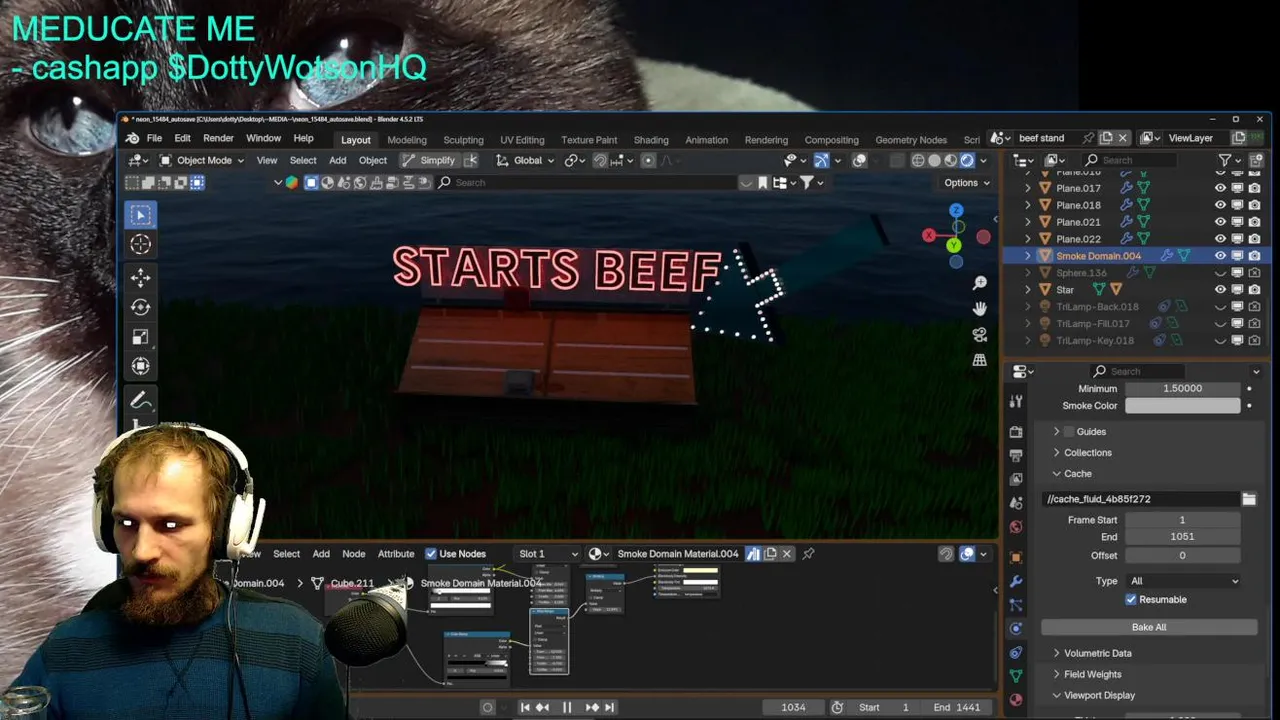
Task: Enable the Guides checkbox
Action: pyautogui.click(x=1069, y=431)
